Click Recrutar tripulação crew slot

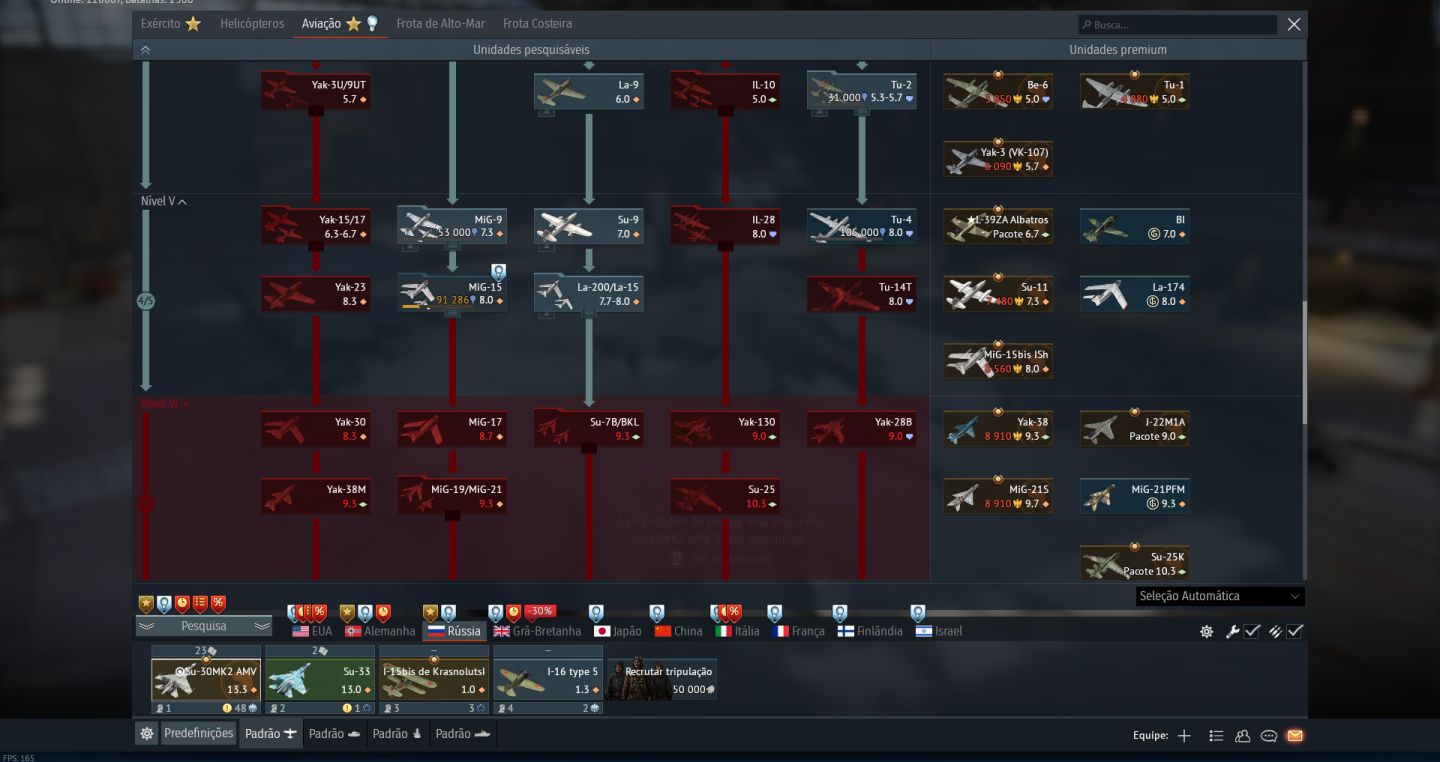pos(662,679)
